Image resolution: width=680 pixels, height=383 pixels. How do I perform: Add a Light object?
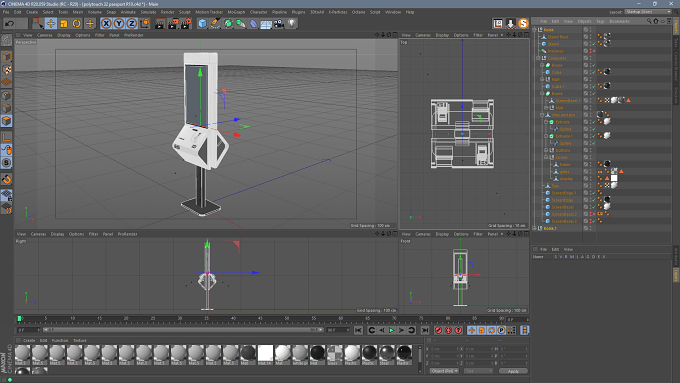[x=292, y=23]
